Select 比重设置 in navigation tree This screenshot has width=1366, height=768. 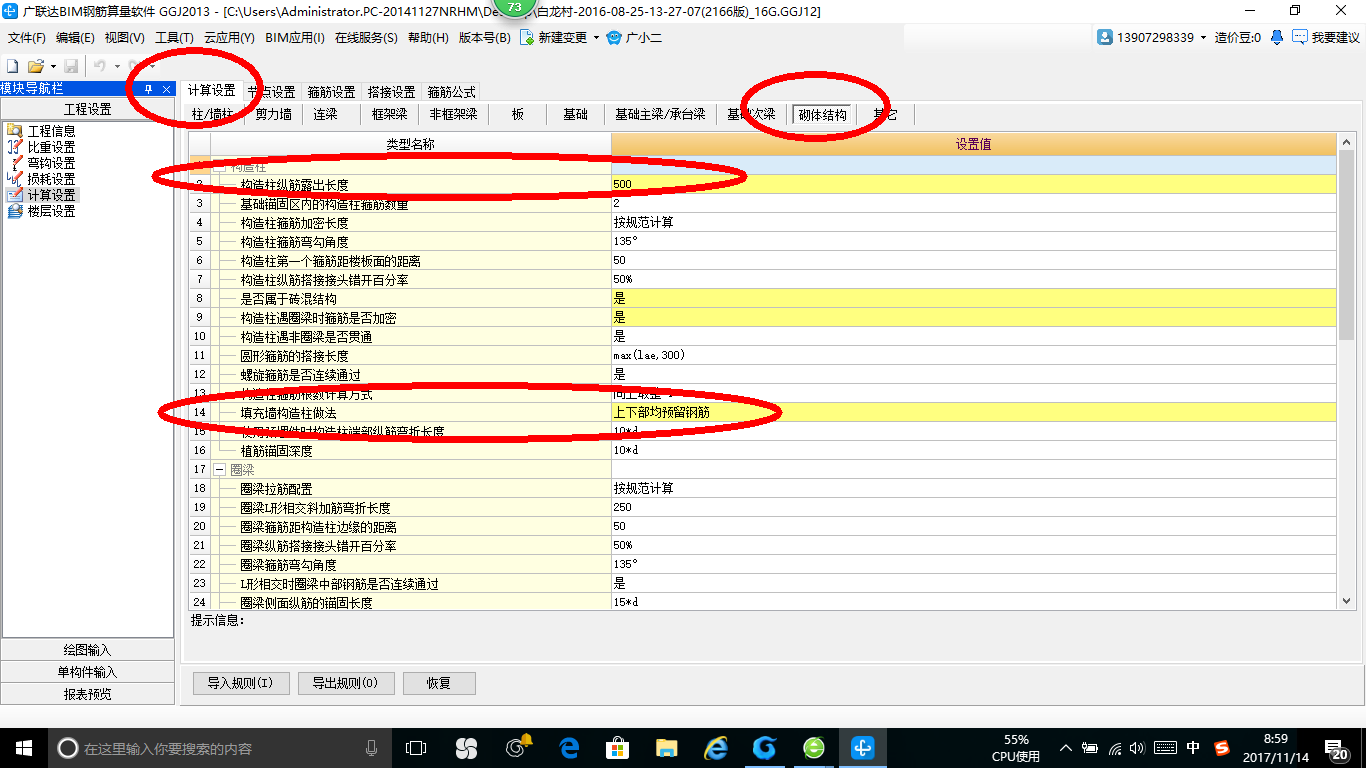click(x=51, y=147)
